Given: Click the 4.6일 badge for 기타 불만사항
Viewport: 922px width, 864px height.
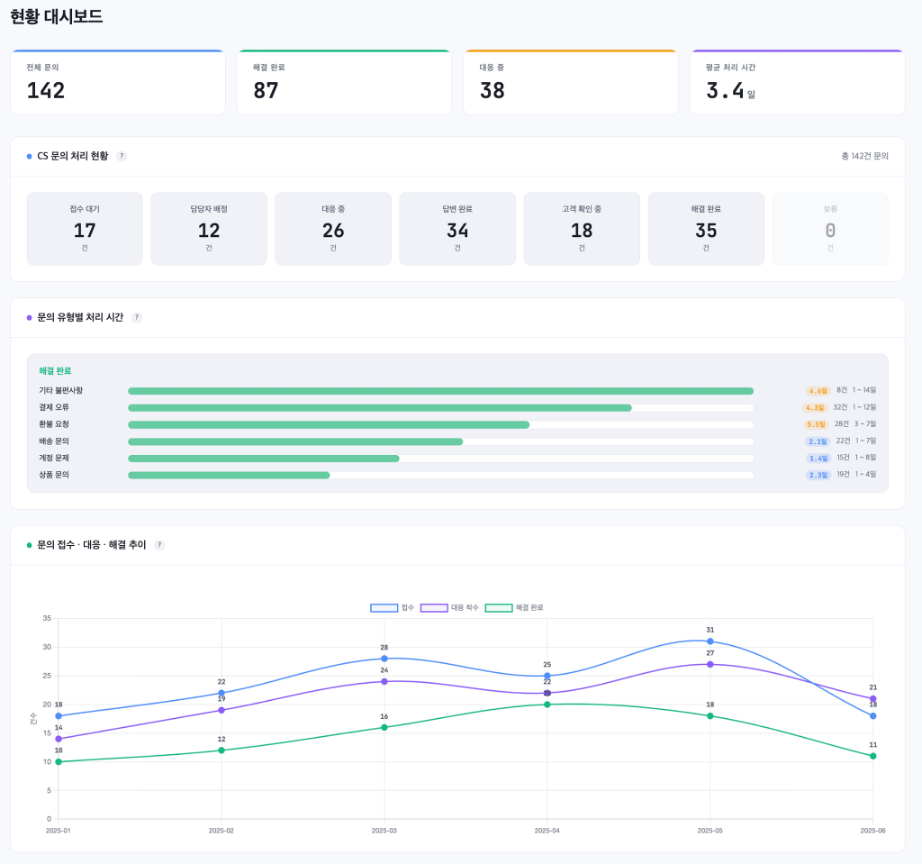Looking at the screenshot, I should pos(817,391).
